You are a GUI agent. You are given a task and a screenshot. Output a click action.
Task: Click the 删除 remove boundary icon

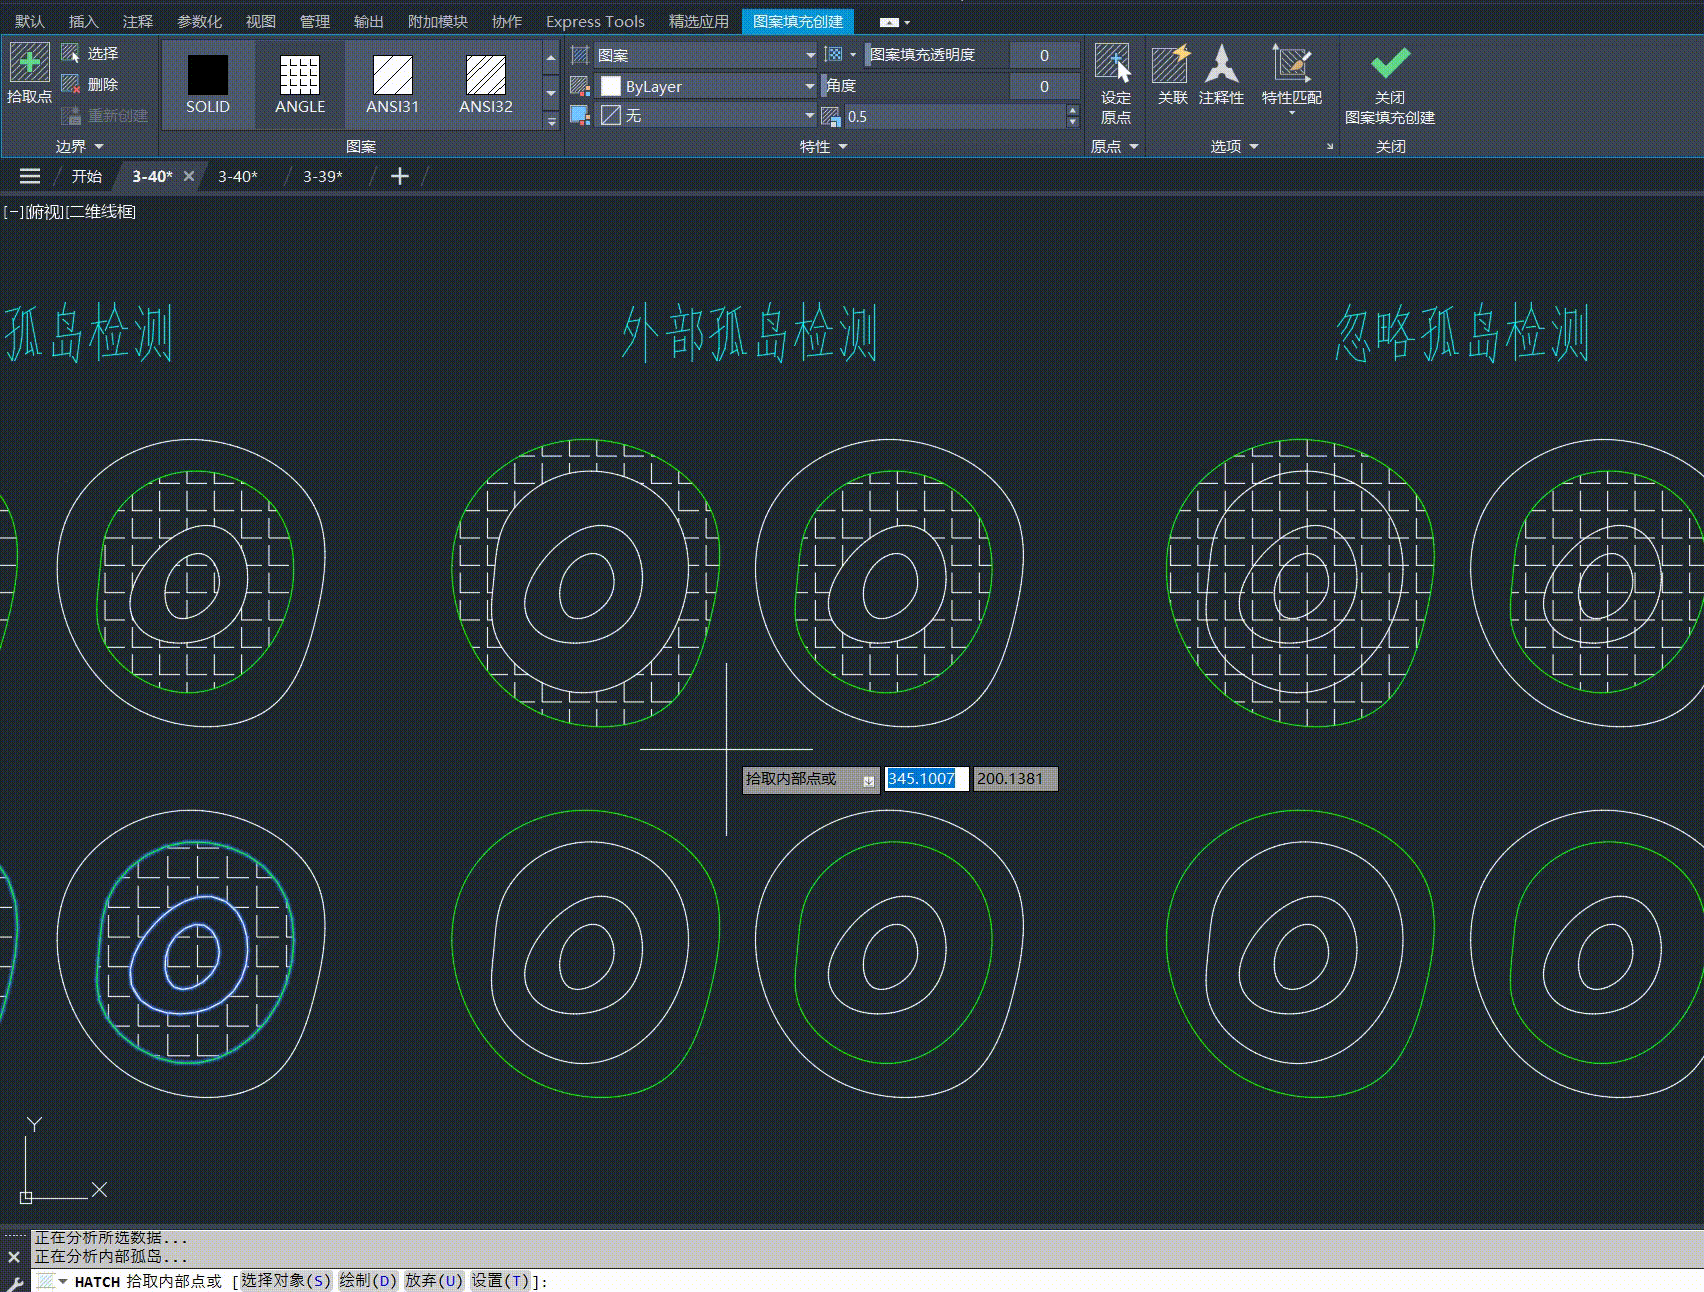click(71, 85)
